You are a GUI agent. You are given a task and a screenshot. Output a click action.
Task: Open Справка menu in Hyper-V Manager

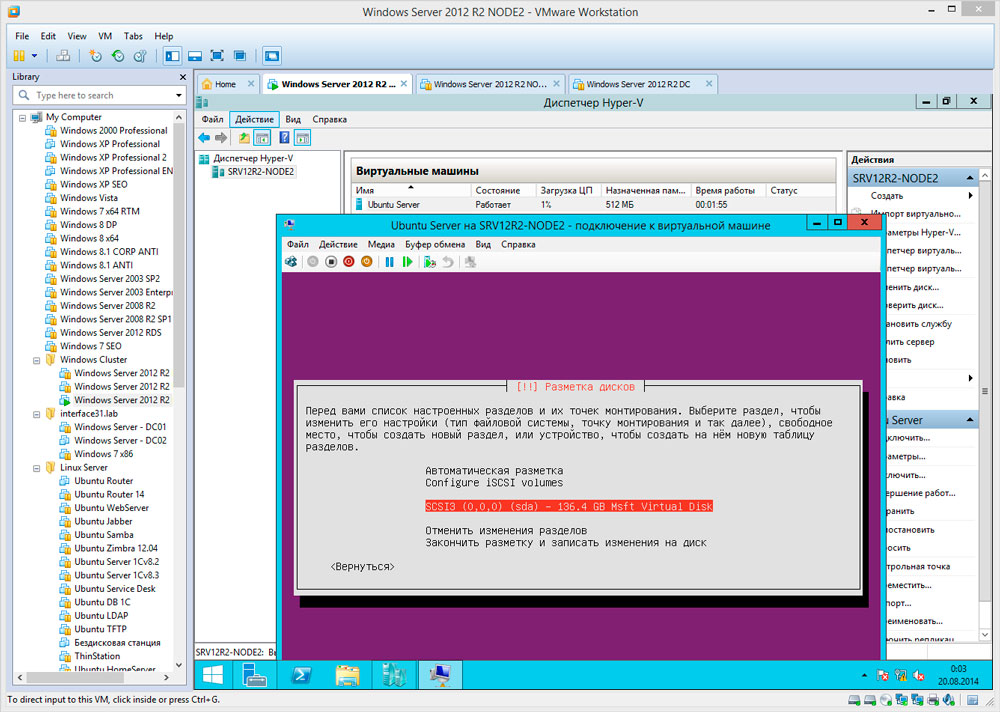[x=330, y=119]
